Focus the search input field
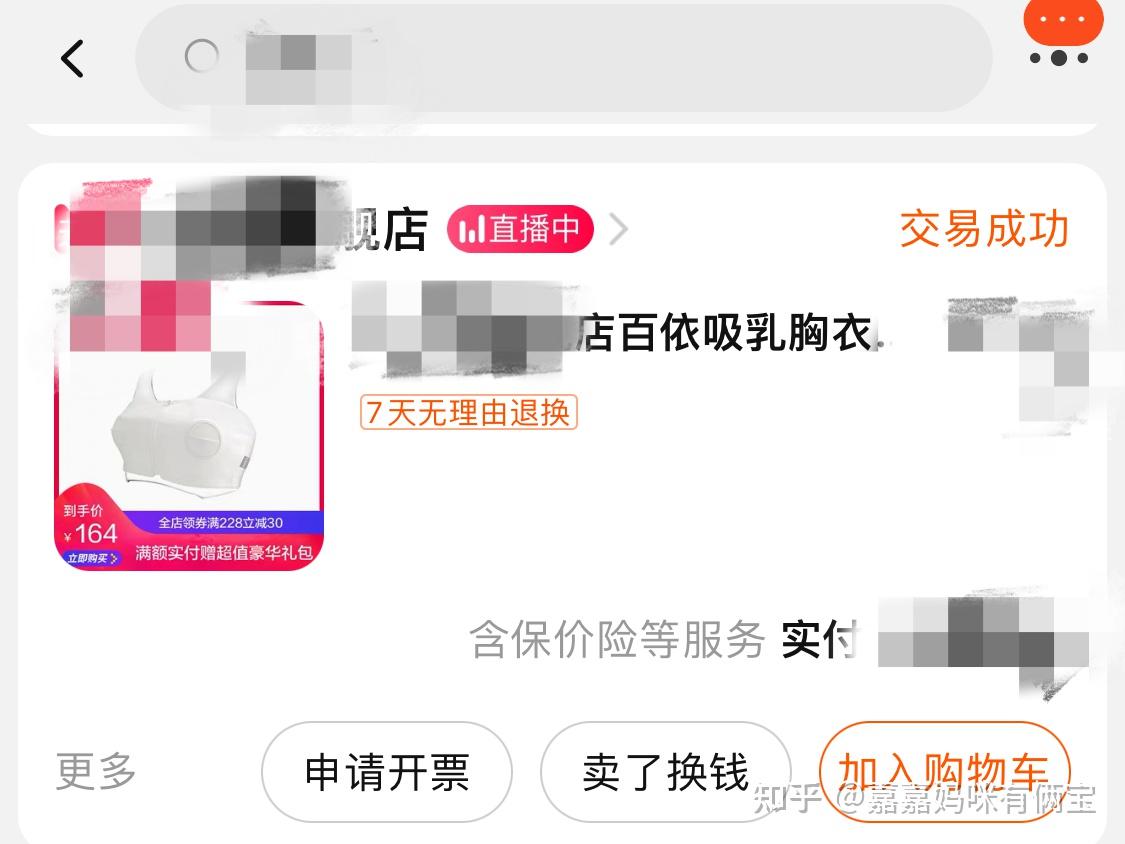 563,57
